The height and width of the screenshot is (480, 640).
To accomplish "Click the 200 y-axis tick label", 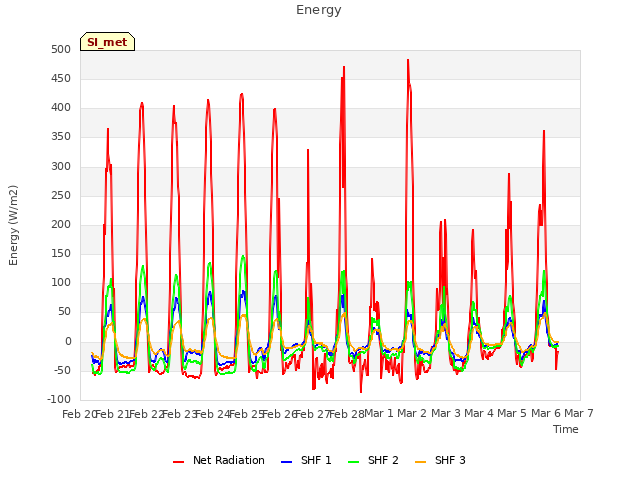I will click(61, 225).
